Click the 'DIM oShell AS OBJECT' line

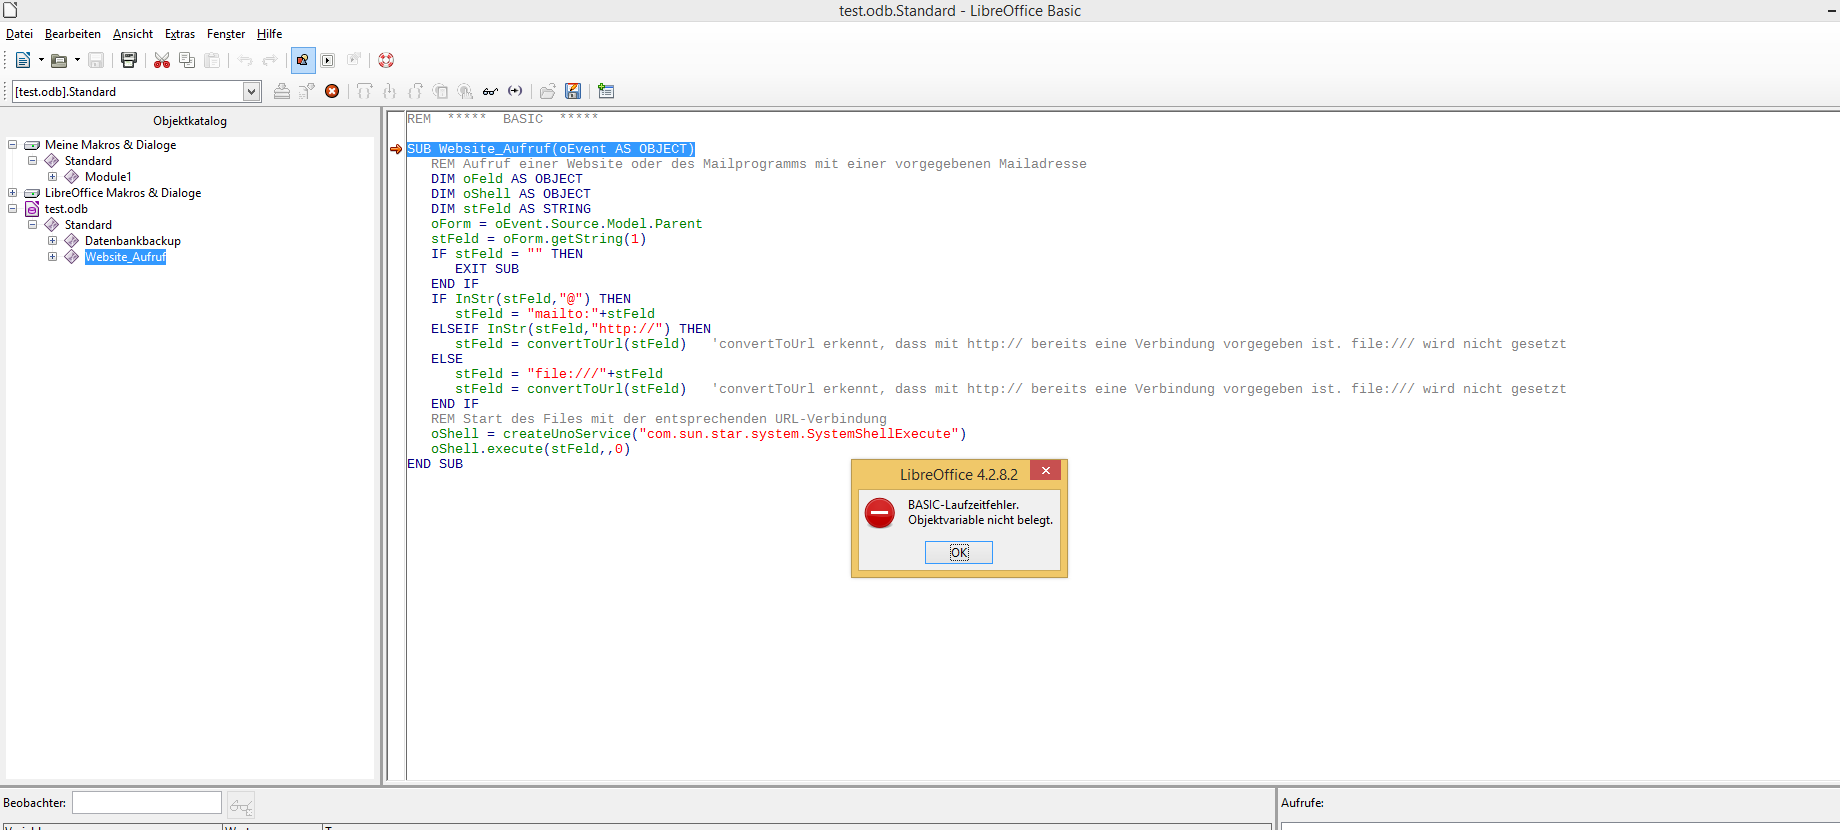511,194
